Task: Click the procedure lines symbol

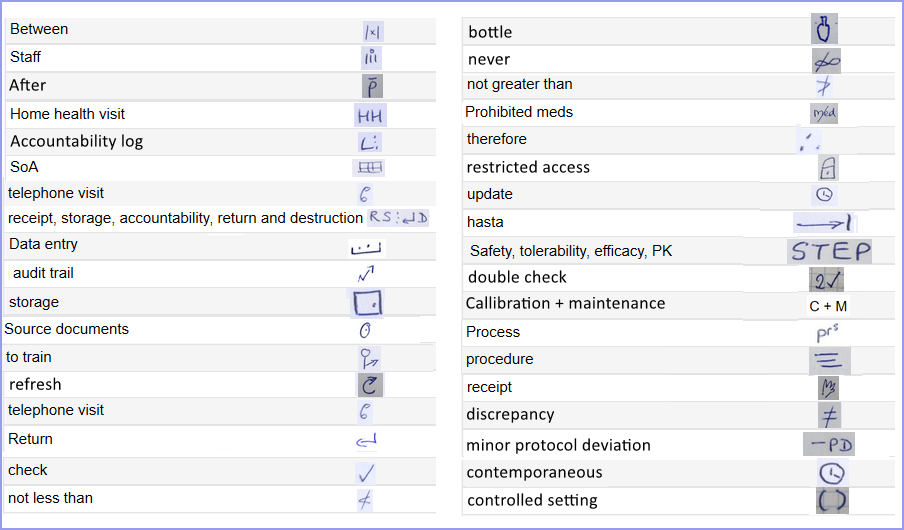Action: tap(829, 361)
